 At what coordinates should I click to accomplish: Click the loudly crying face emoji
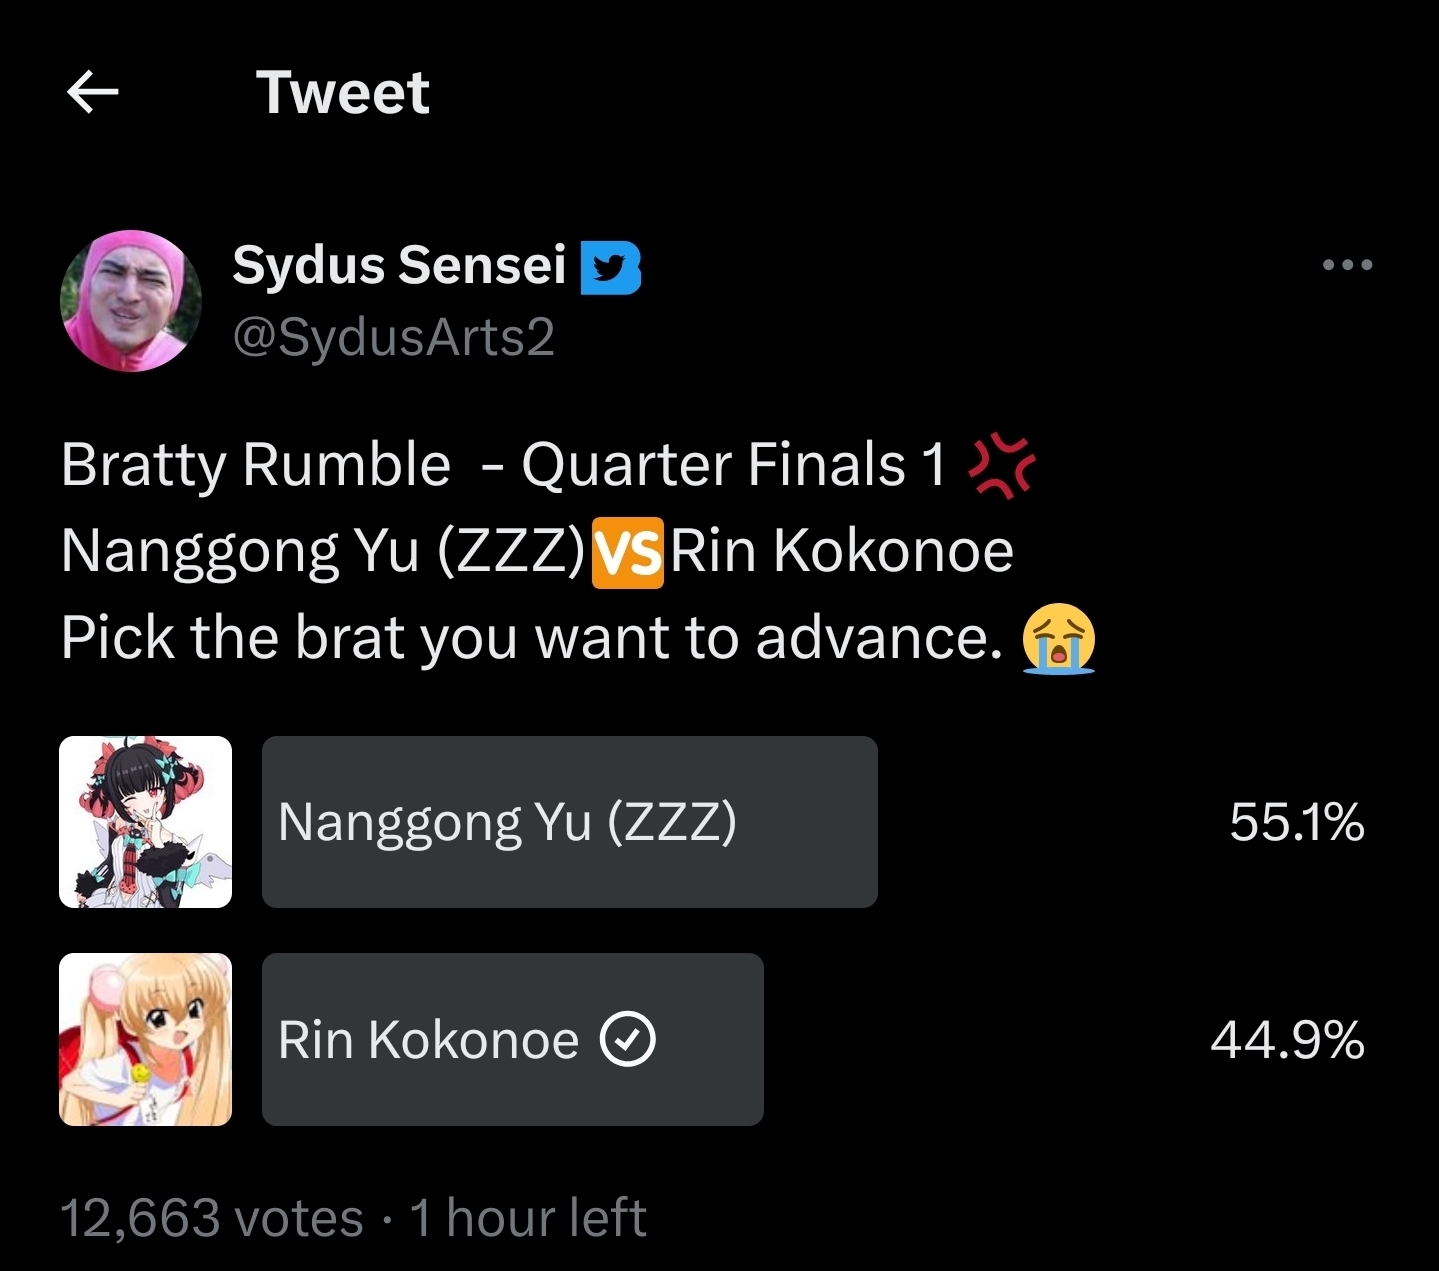[1058, 638]
